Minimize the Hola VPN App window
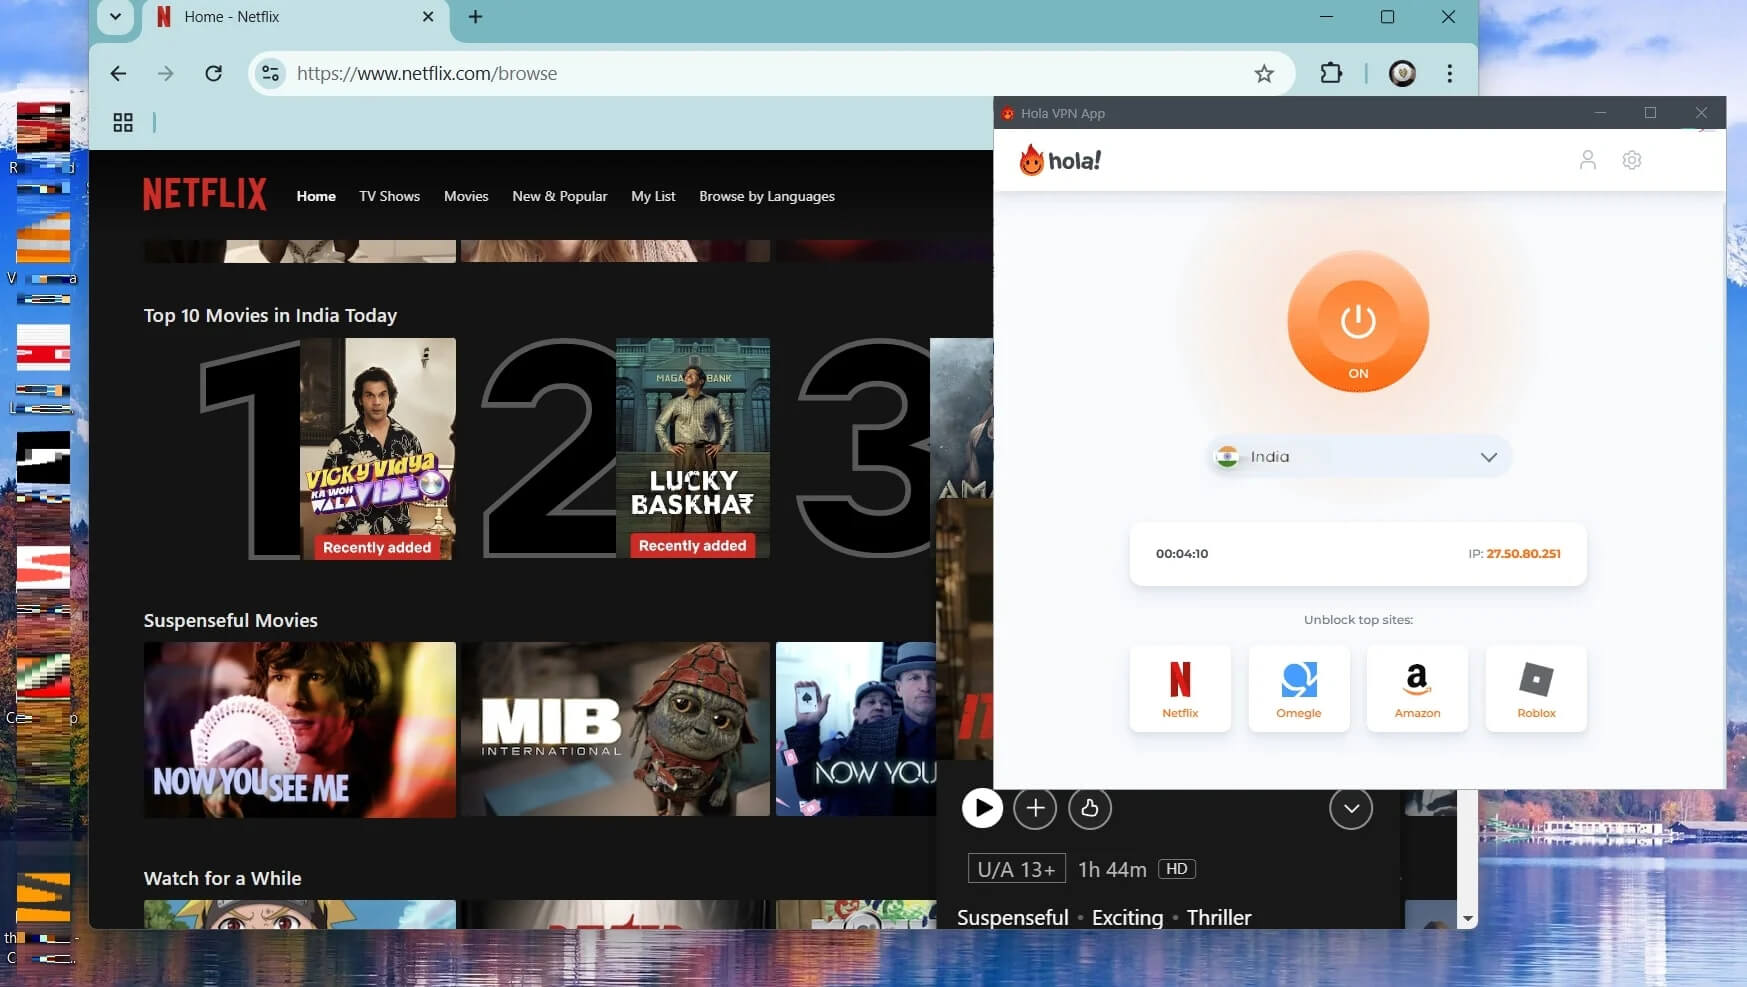Screen dimensions: 1747x987 (x=1600, y=113)
